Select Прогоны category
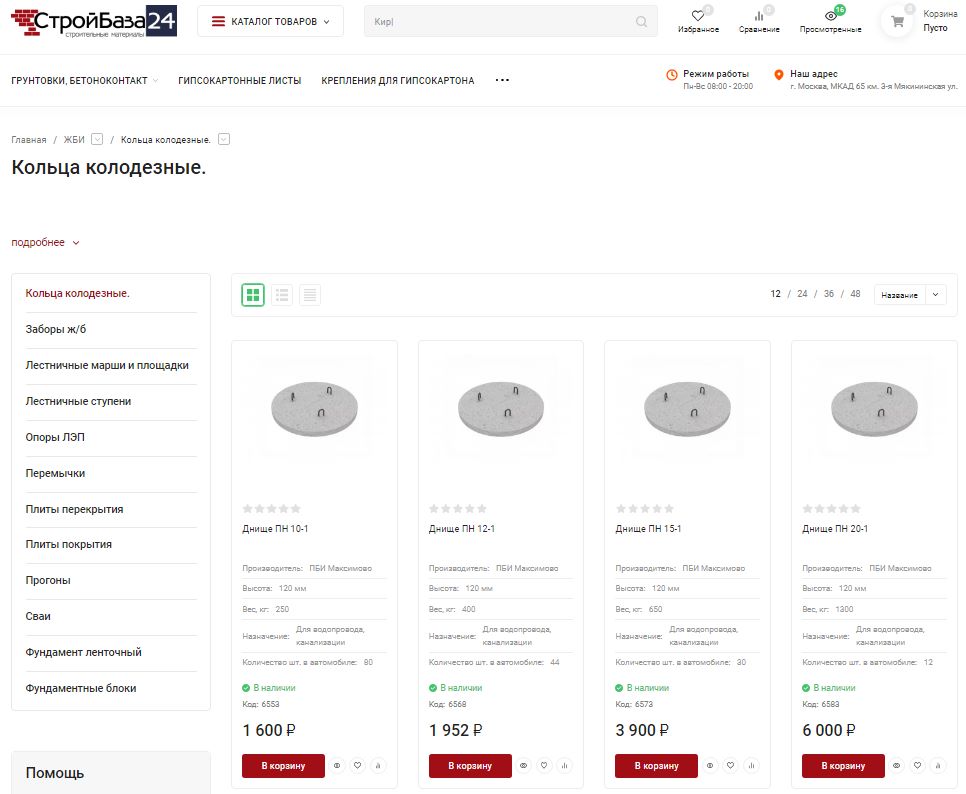Screen dimensions: 966x794 [47, 581]
